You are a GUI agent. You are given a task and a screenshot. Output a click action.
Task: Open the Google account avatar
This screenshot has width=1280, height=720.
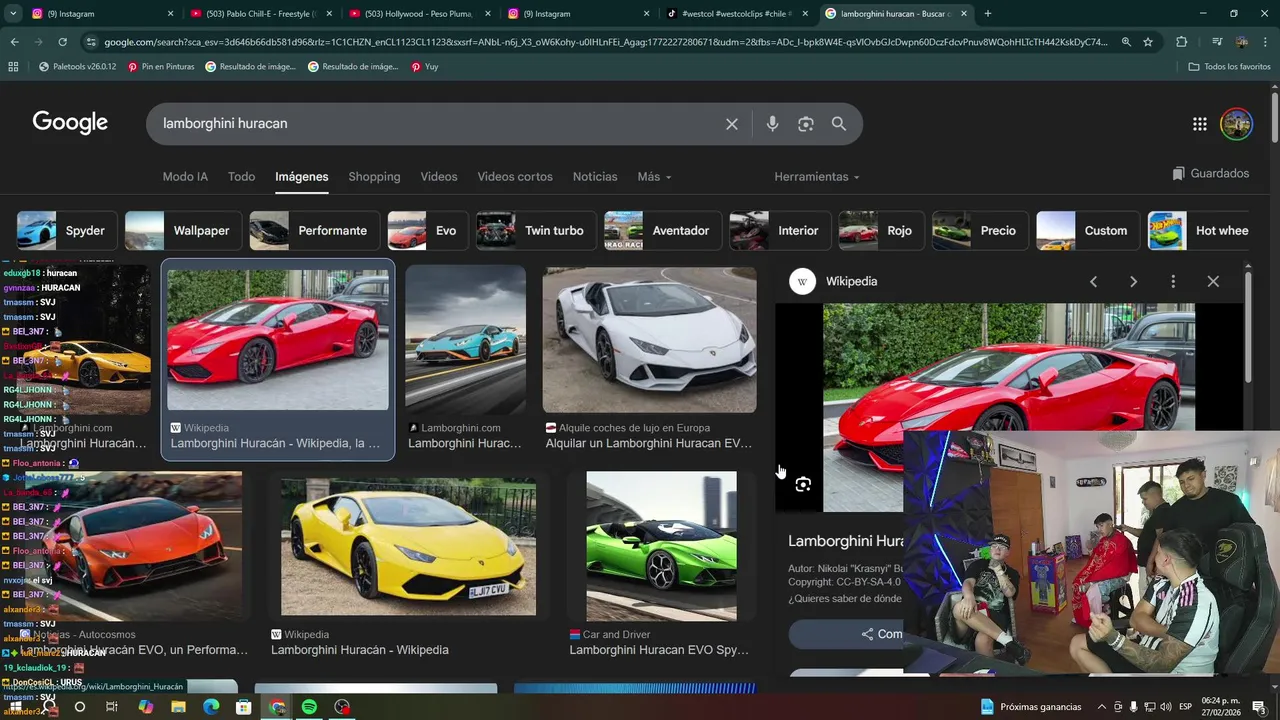(1236, 124)
